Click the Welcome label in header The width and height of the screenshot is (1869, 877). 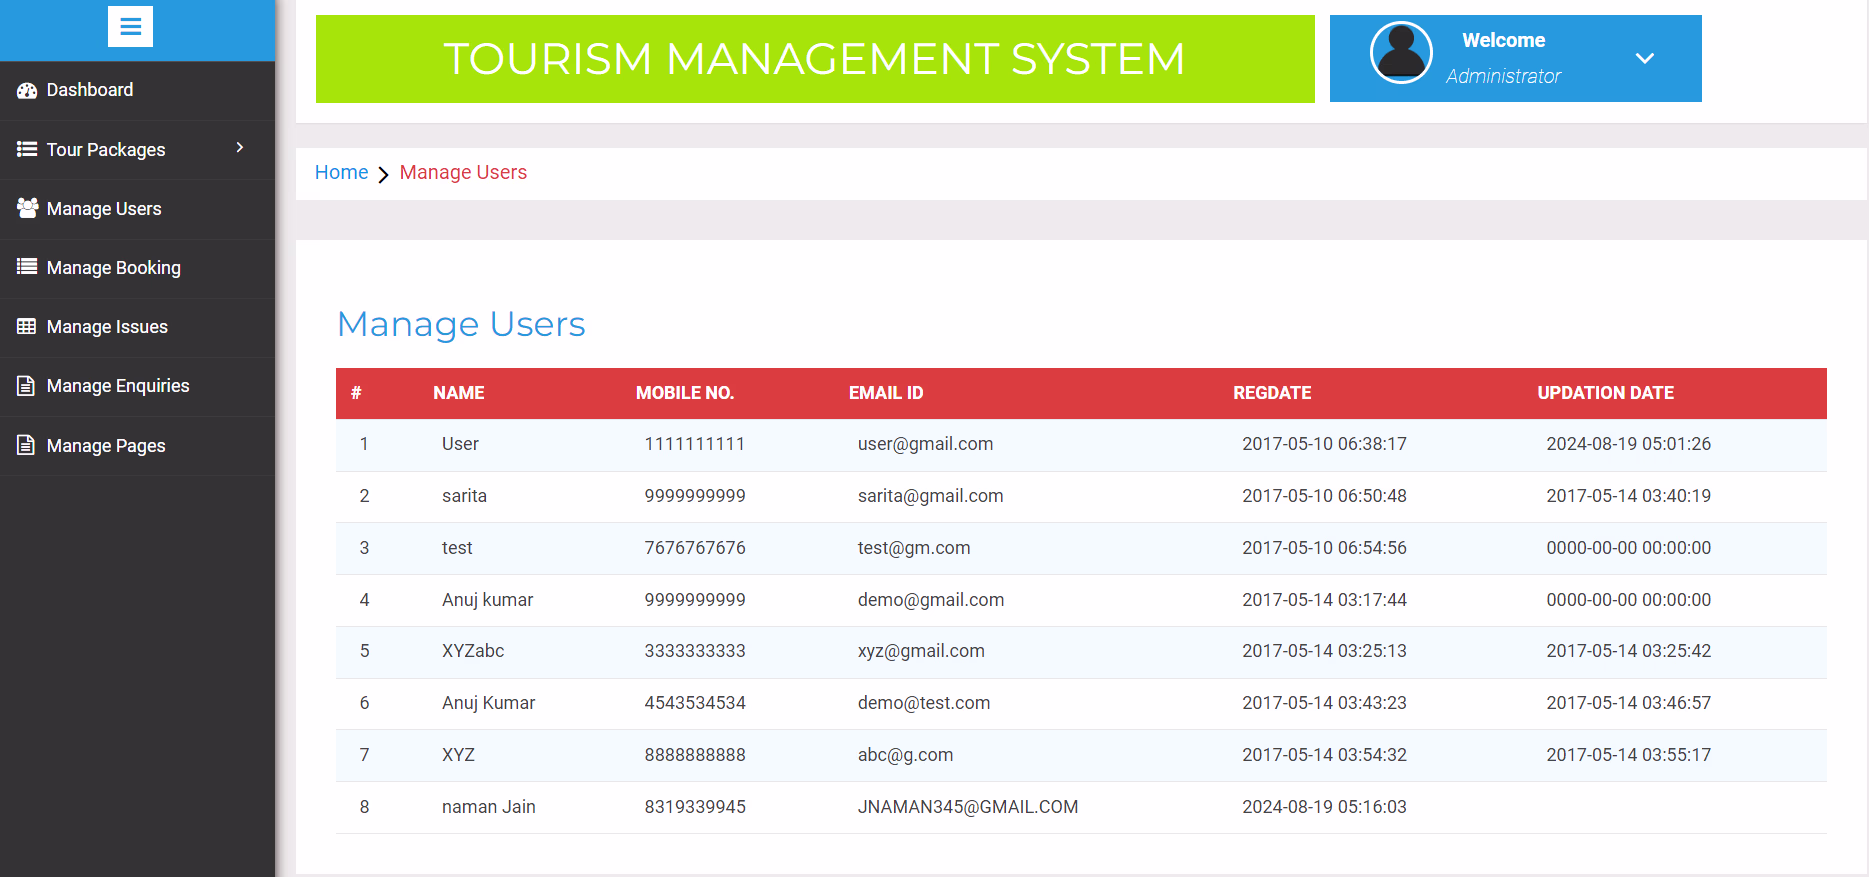pyautogui.click(x=1503, y=40)
